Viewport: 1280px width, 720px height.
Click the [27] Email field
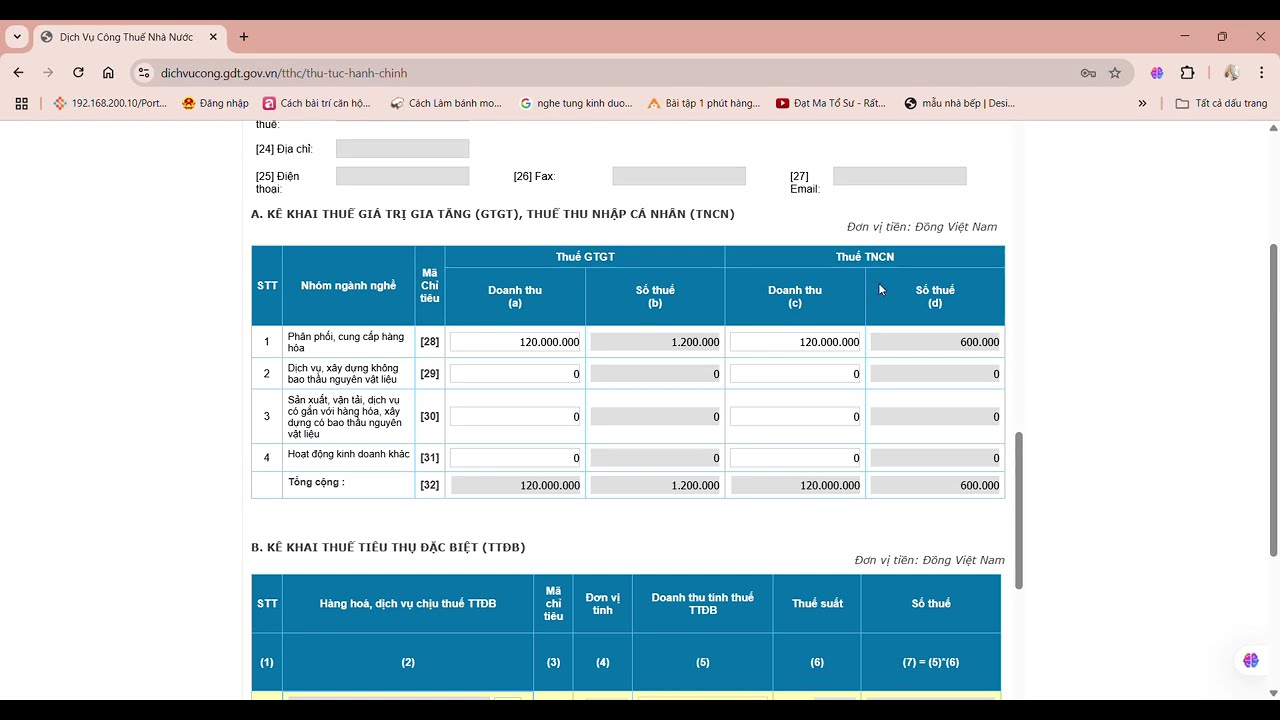tap(900, 176)
